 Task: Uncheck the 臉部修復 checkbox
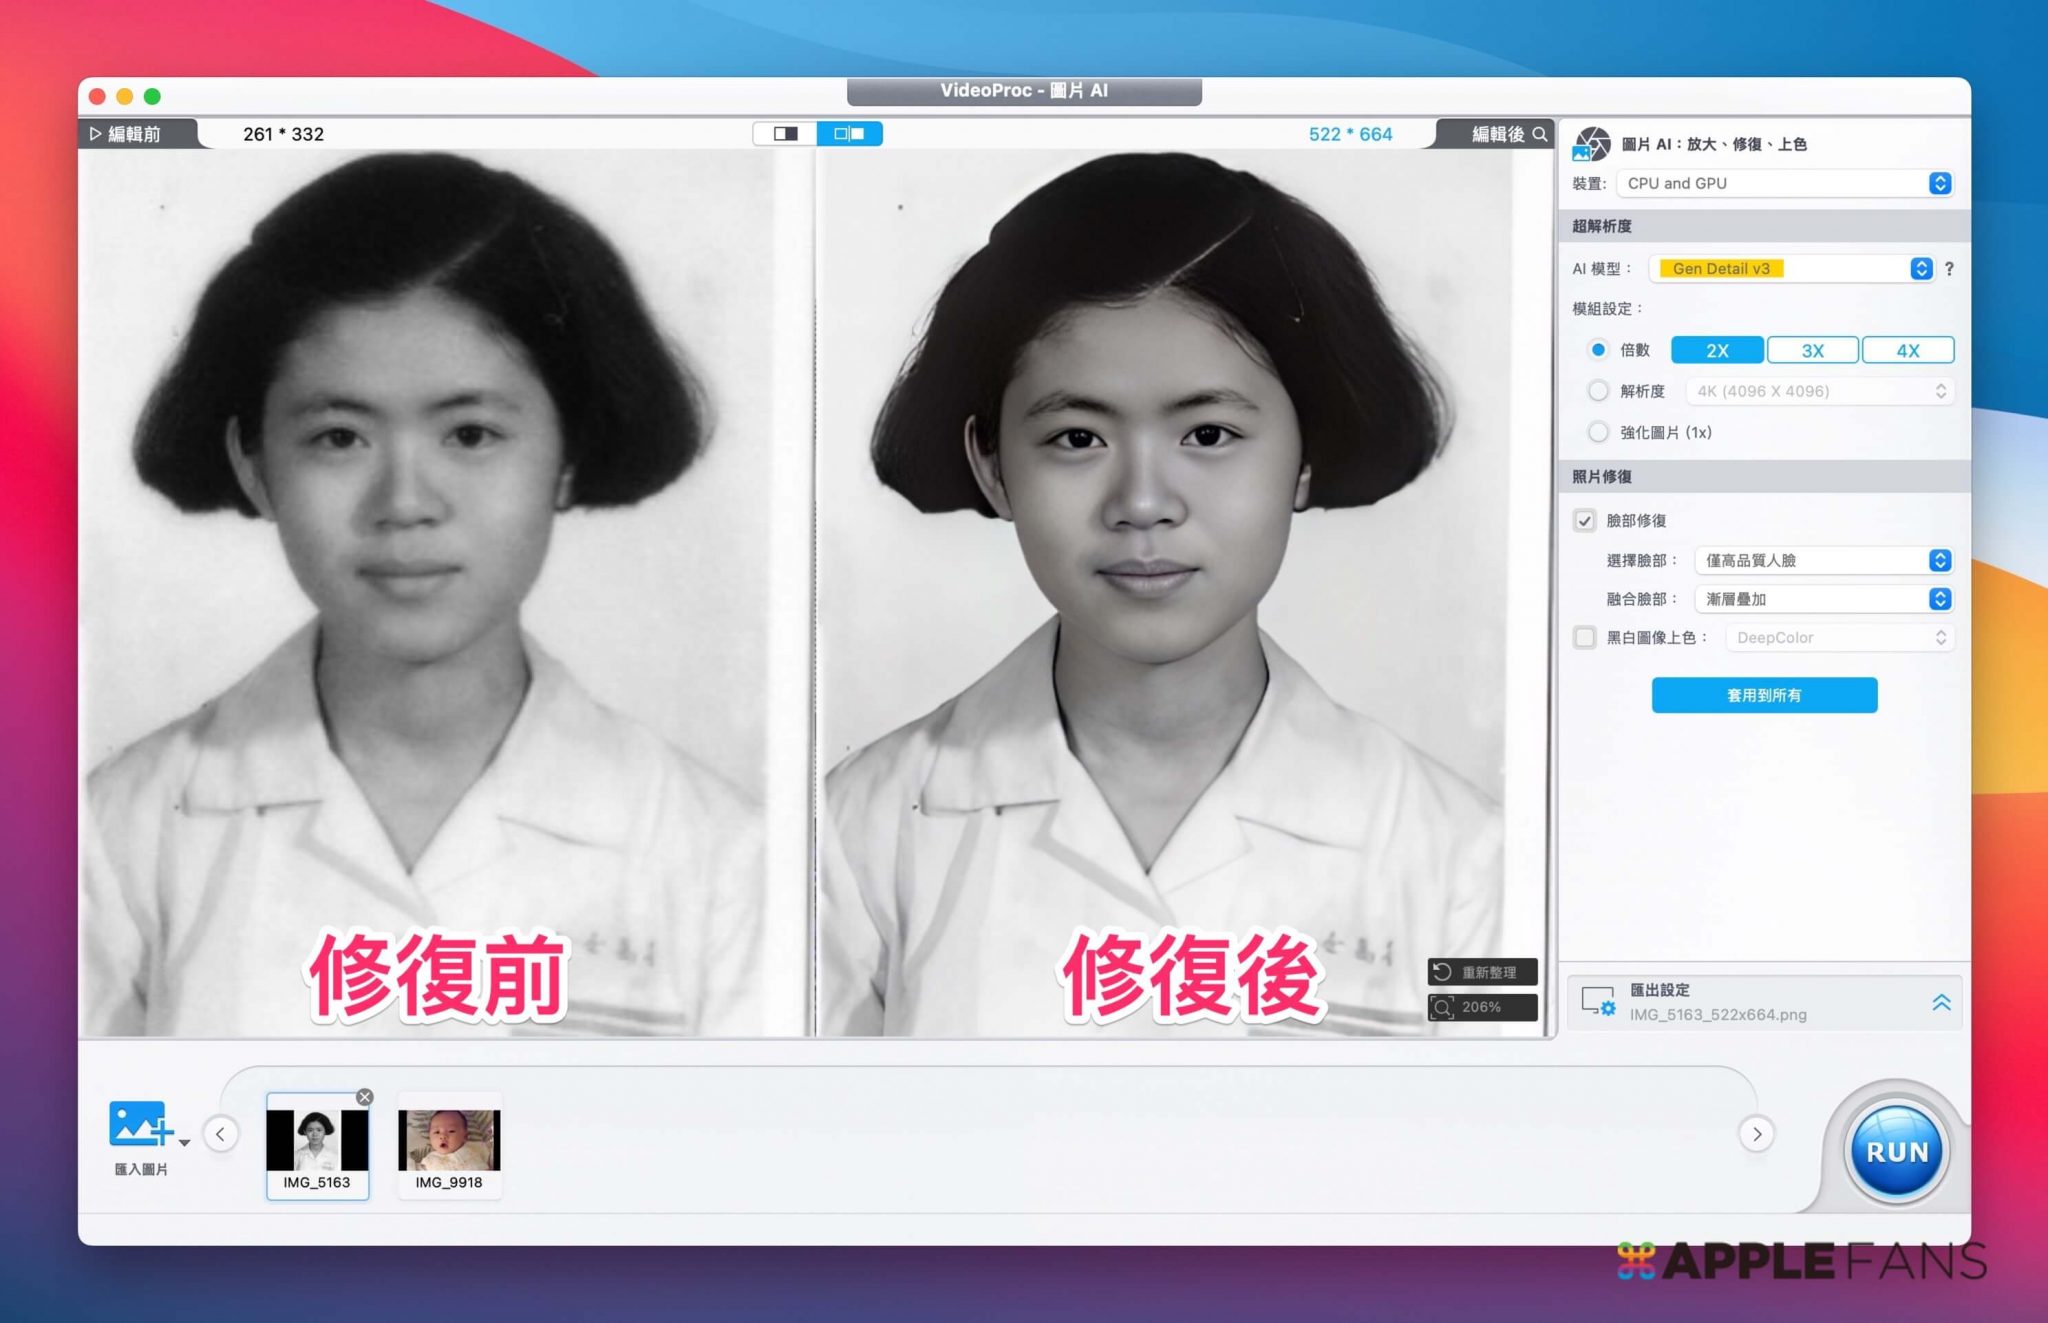pos(1585,521)
